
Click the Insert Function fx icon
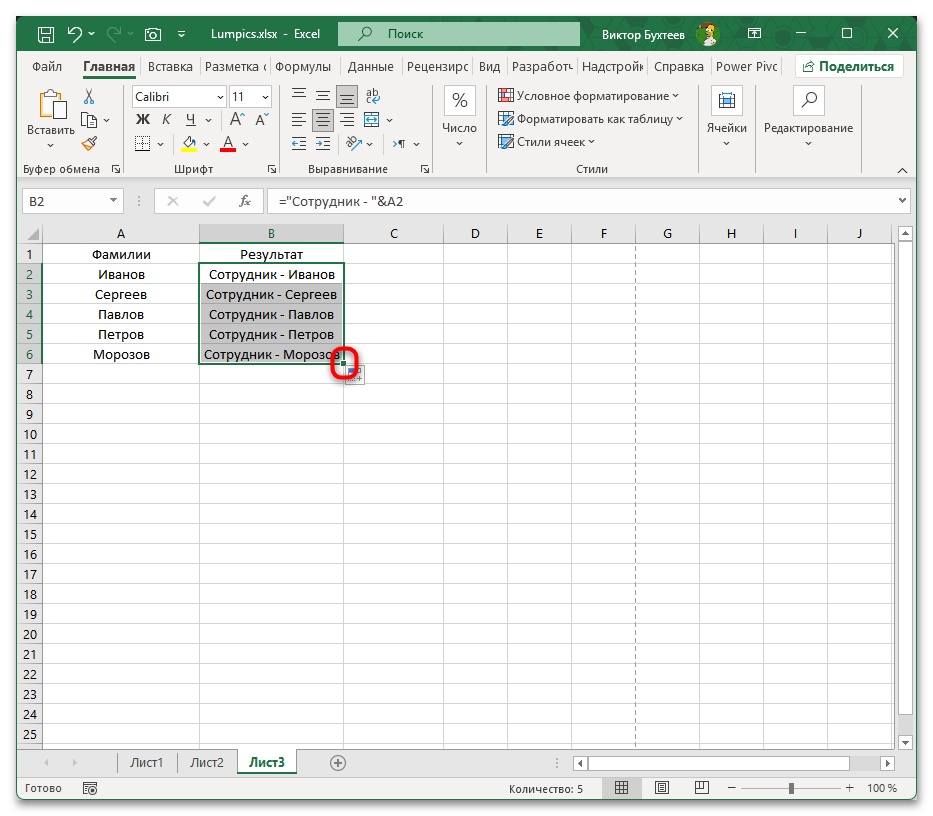pyautogui.click(x=244, y=201)
